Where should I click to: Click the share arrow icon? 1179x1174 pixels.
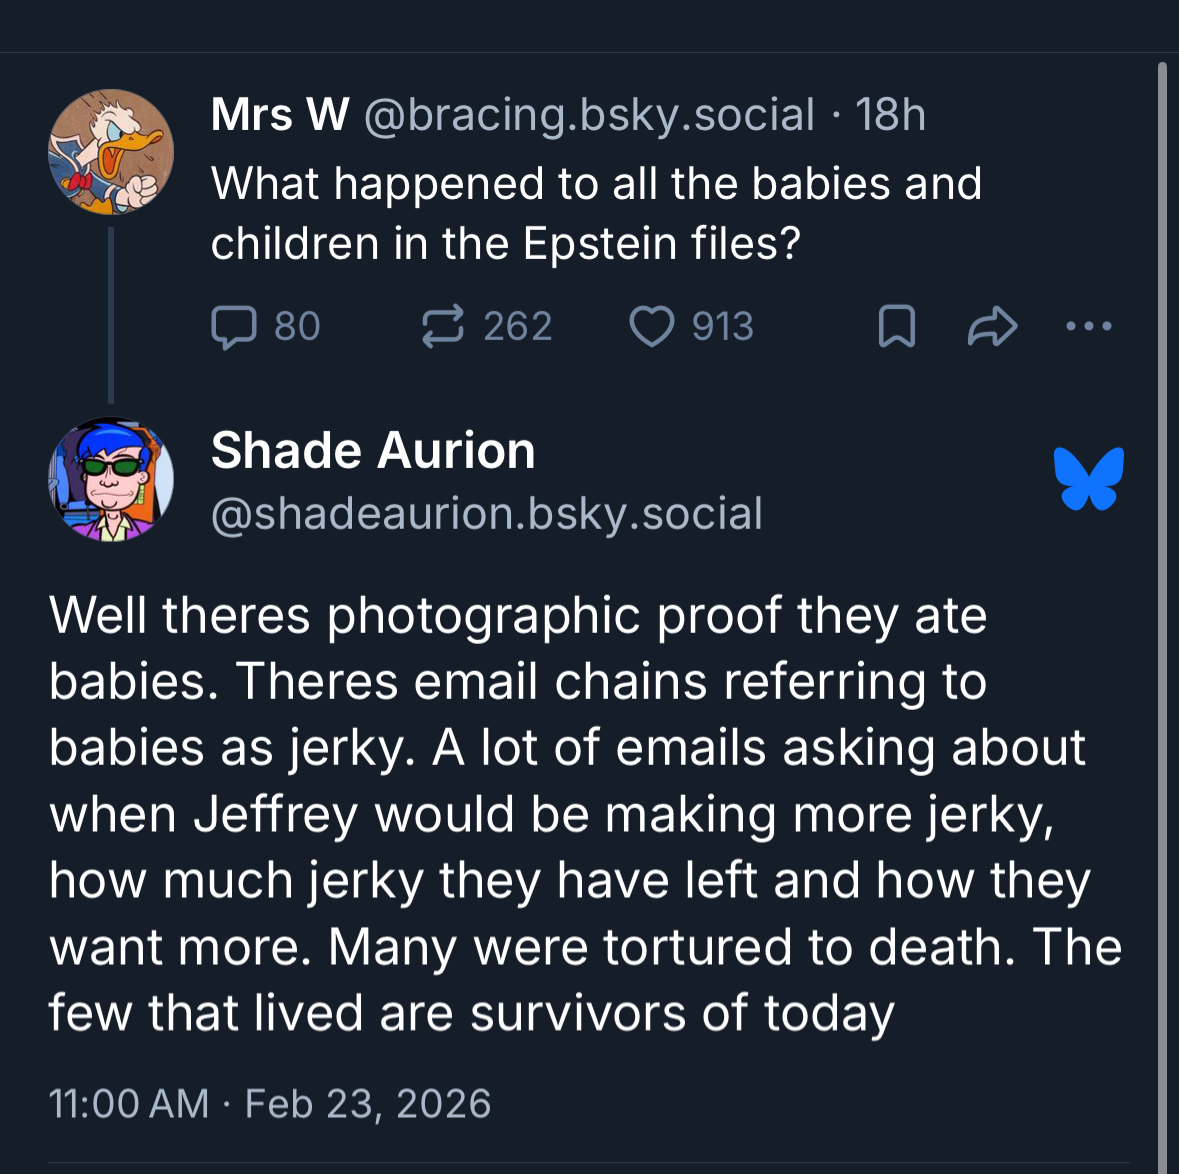point(992,327)
